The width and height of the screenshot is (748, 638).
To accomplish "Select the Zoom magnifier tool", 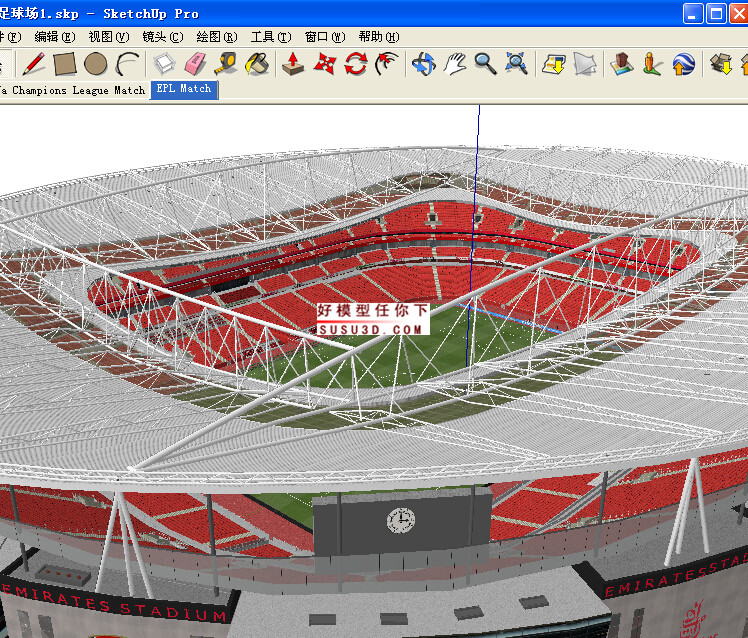I will 485,63.
